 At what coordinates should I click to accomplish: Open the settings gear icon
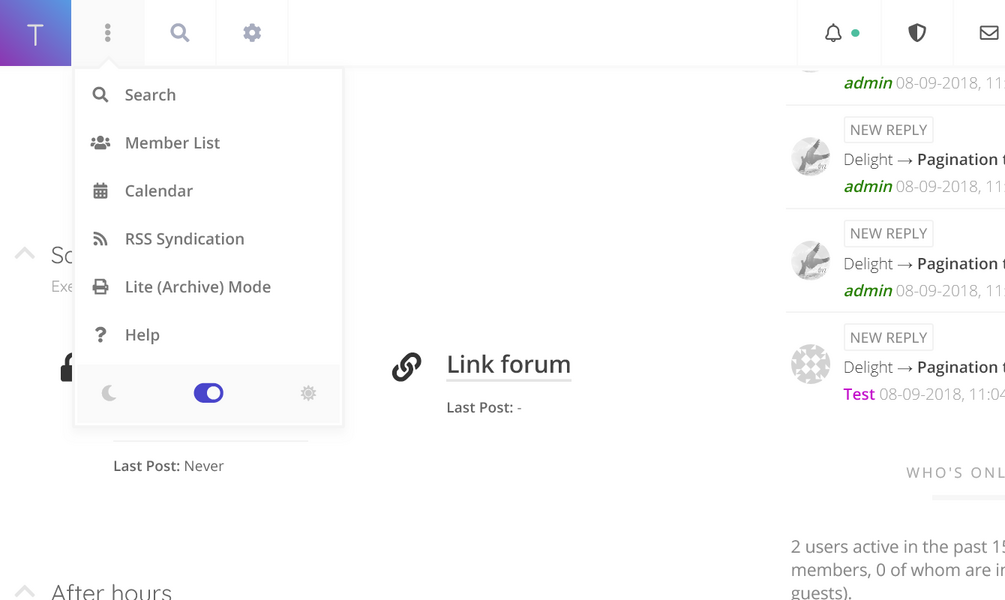[x=252, y=33]
